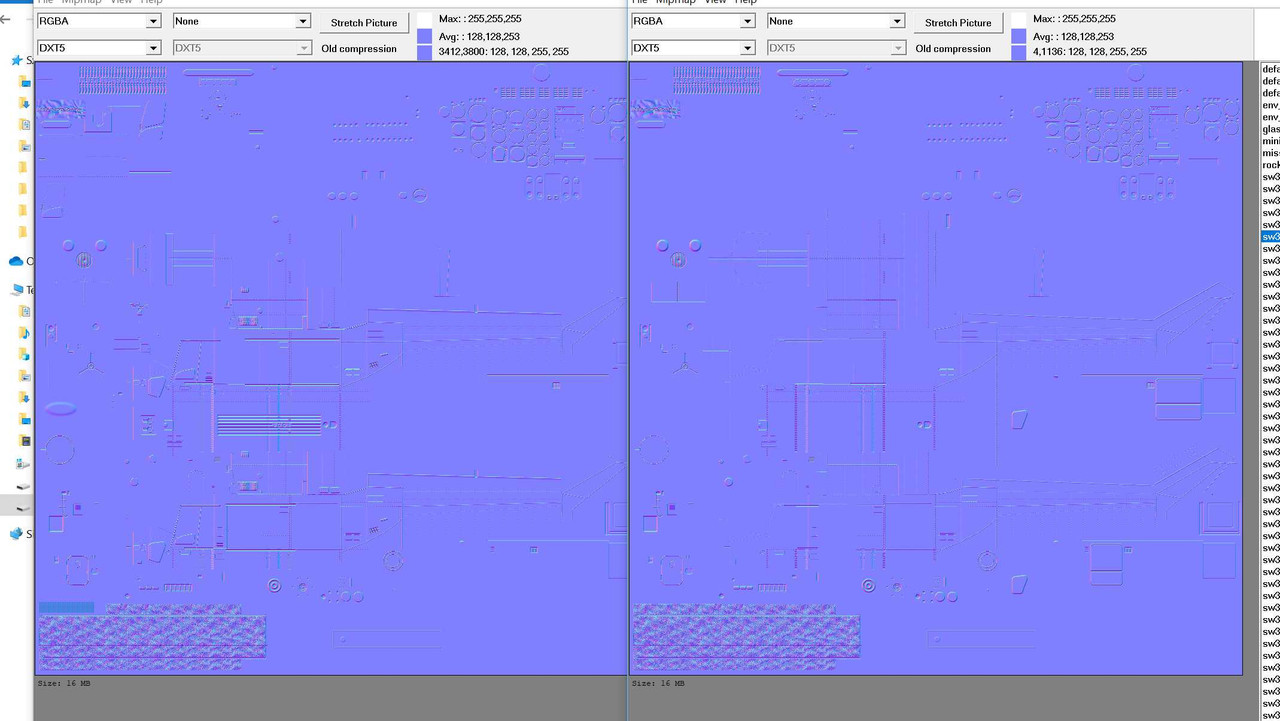The image size is (1280, 721).
Task: Click '3412,3800: 128, 128, 255, 255' readout
Action: click(504, 52)
